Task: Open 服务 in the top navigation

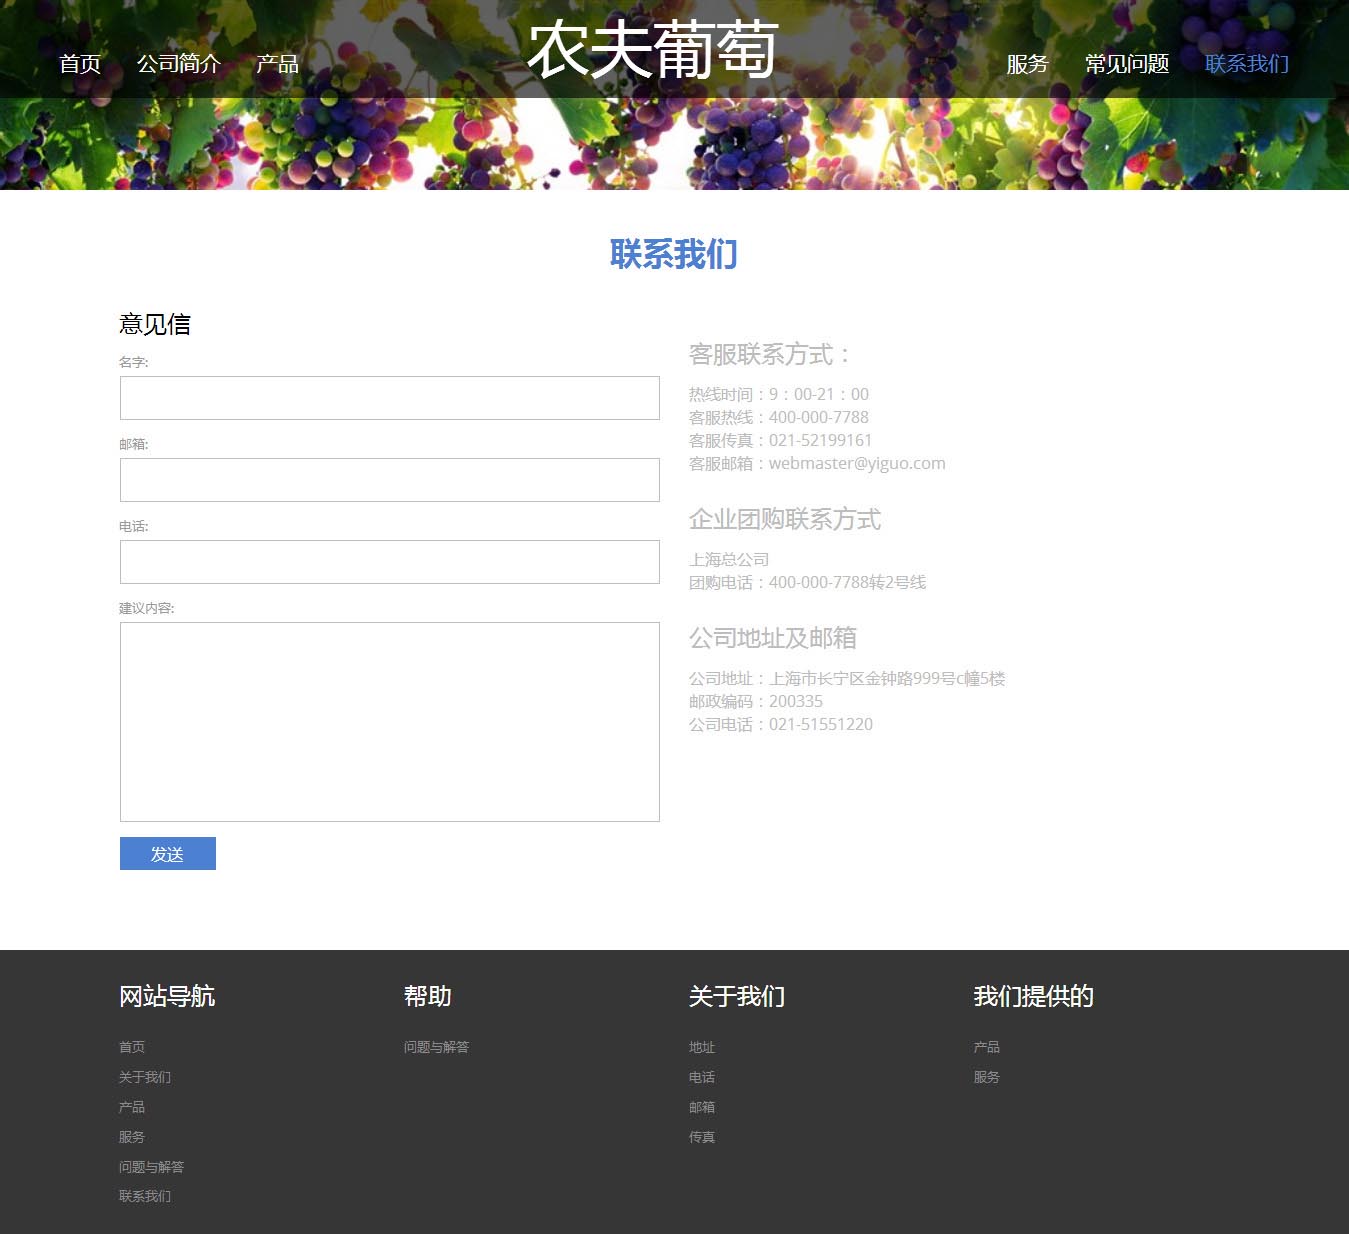Action: (x=1027, y=64)
